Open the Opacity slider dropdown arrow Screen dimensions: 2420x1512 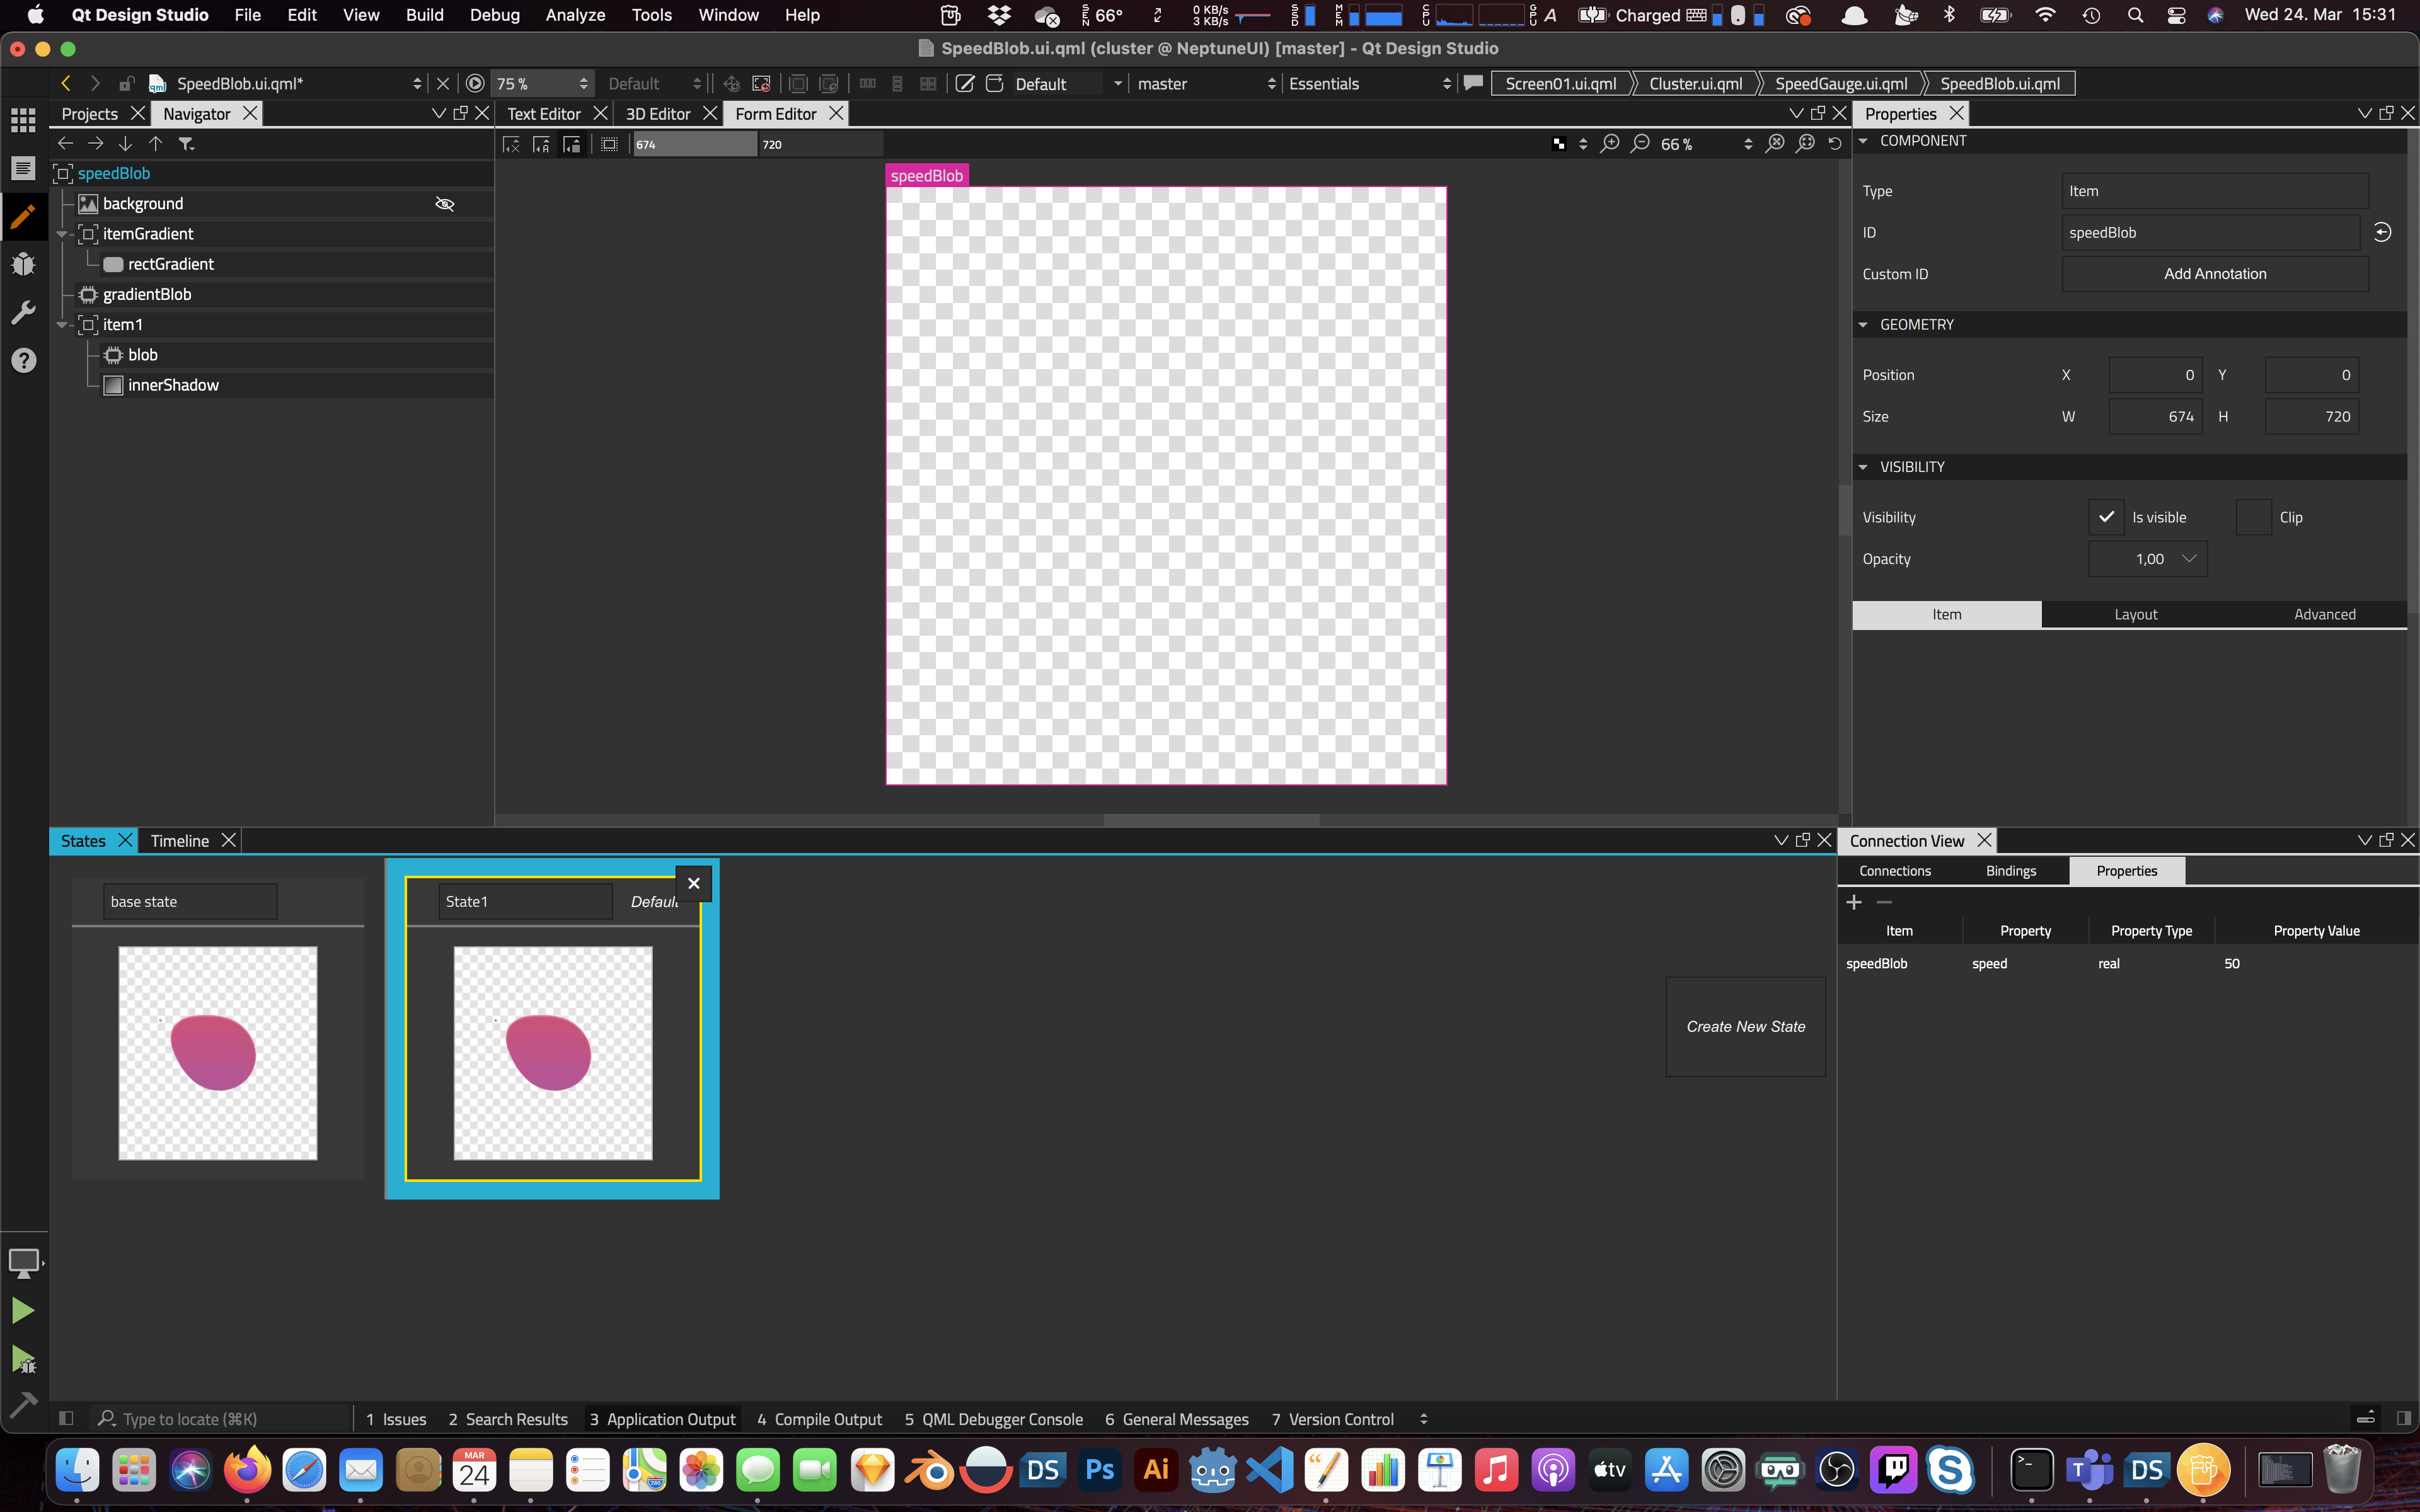coord(2189,559)
